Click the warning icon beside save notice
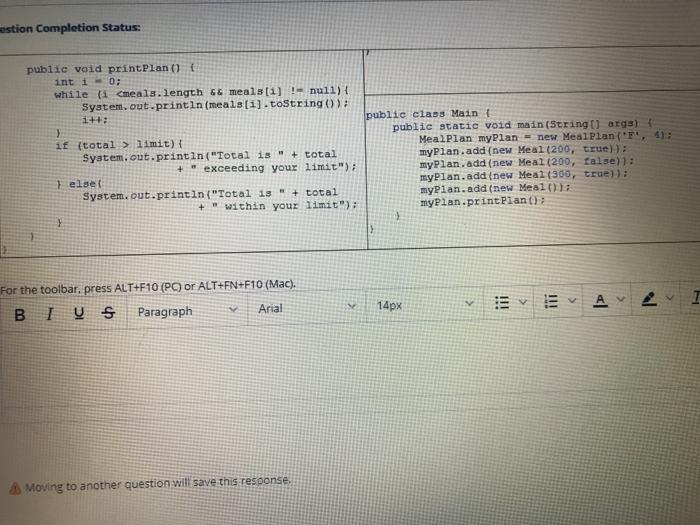The height and width of the screenshot is (525, 700). pos(15,488)
